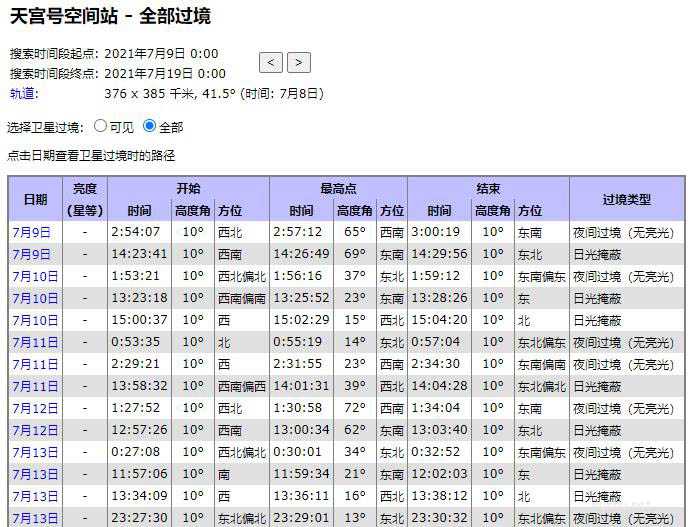Click the peak time 13:36:11 cell
Viewport: 691px width, 527px height.
click(301, 496)
